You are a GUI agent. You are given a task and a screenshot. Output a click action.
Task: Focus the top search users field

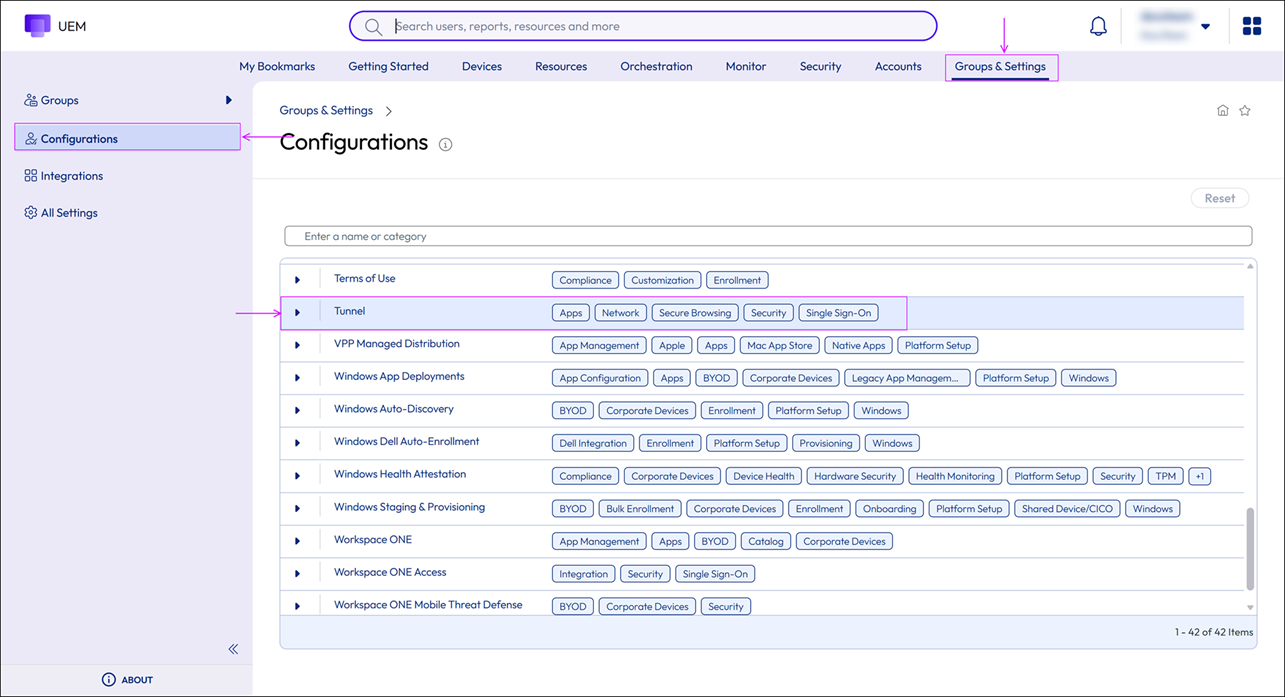[643, 27]
